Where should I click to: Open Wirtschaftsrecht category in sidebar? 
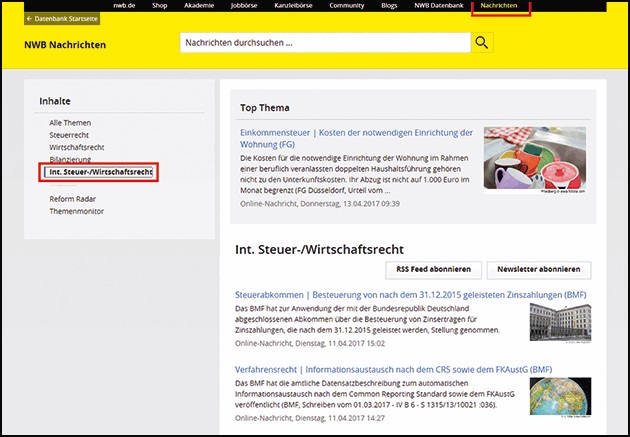[77, 146]
